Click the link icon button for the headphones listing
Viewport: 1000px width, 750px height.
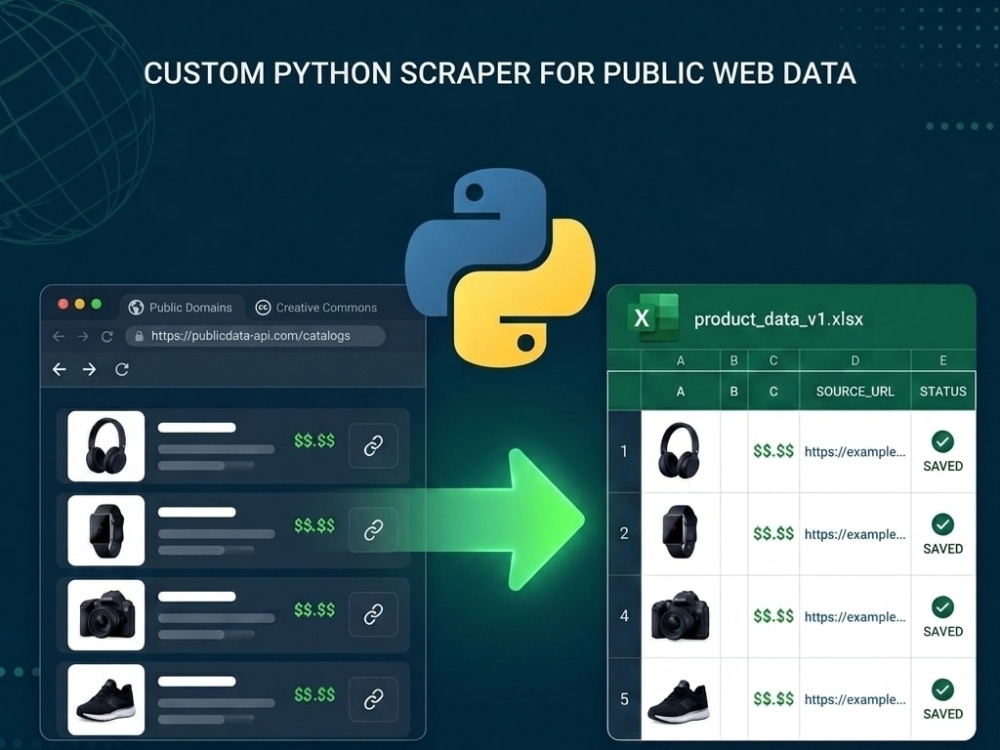tap(373, 445)
